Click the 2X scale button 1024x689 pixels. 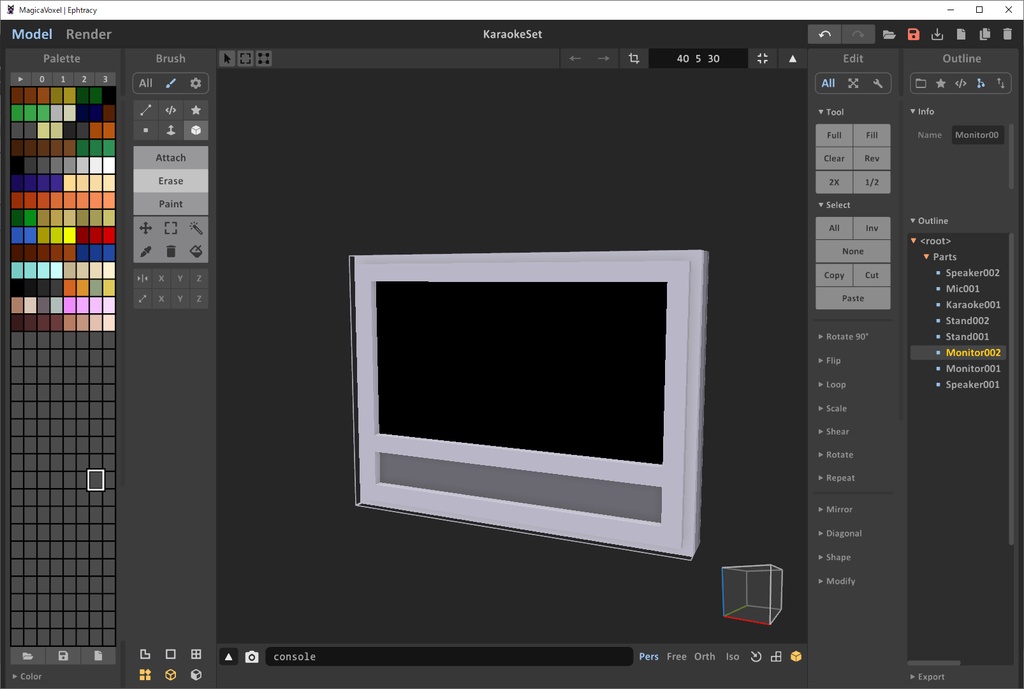coord(834,182)
